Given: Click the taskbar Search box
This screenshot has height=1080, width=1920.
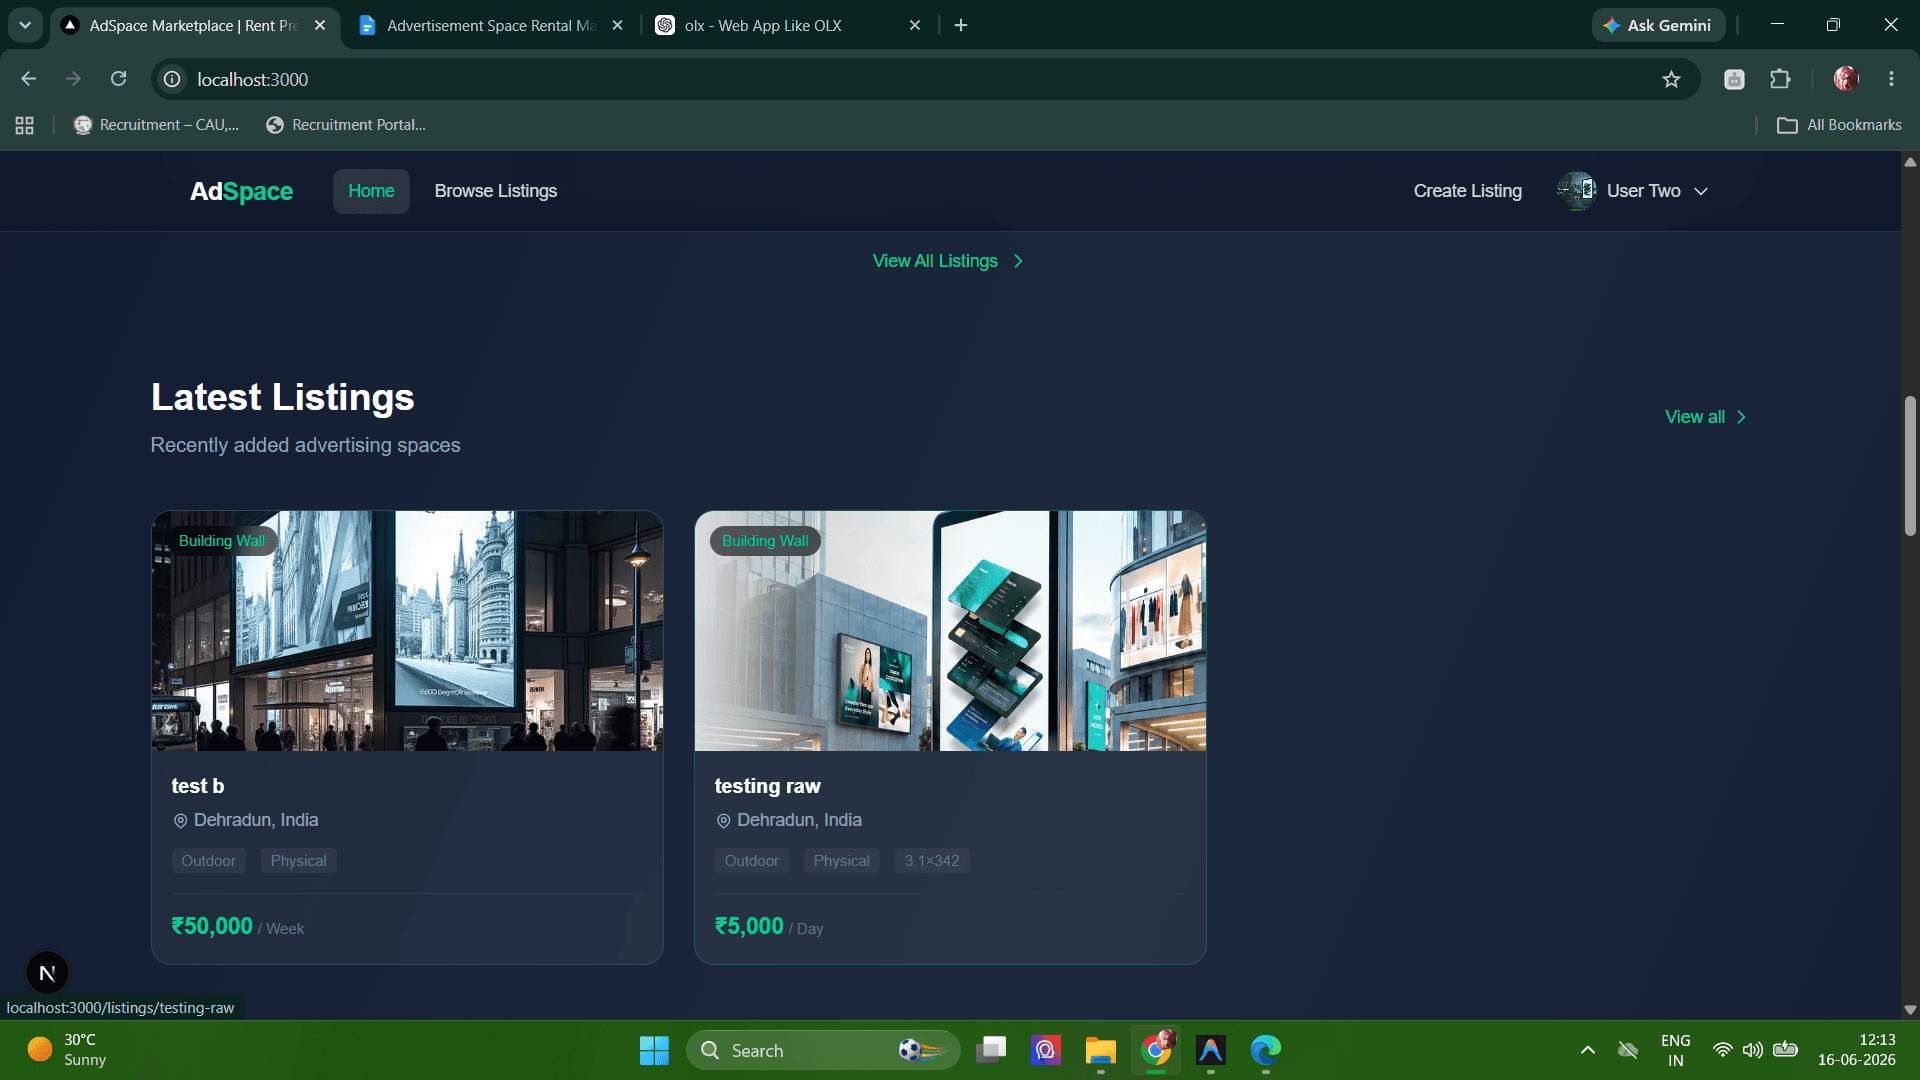Looking at the screenshot, I should [x=823, y=1050].
